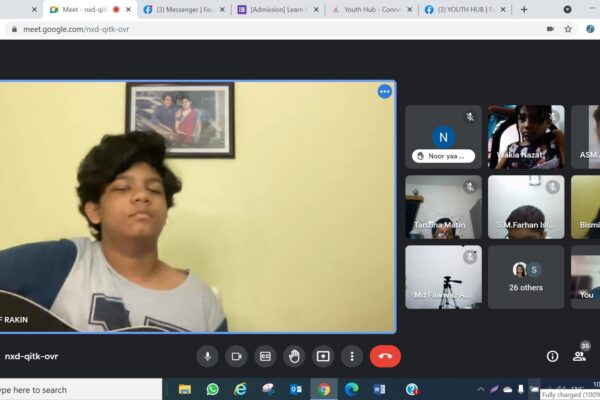Open a new browser tab
Viewport: 600px width, 400px height.
(524, 9)
